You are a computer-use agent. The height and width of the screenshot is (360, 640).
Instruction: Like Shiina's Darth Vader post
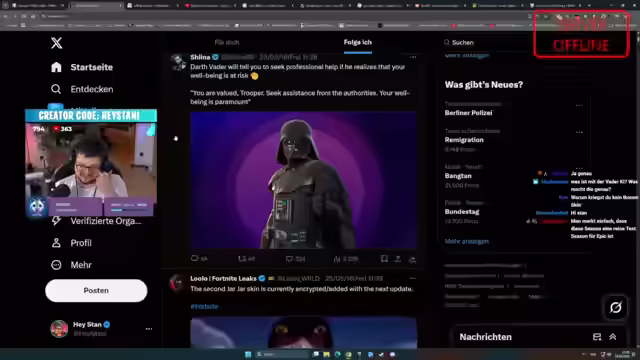click(x=289, y=258)
